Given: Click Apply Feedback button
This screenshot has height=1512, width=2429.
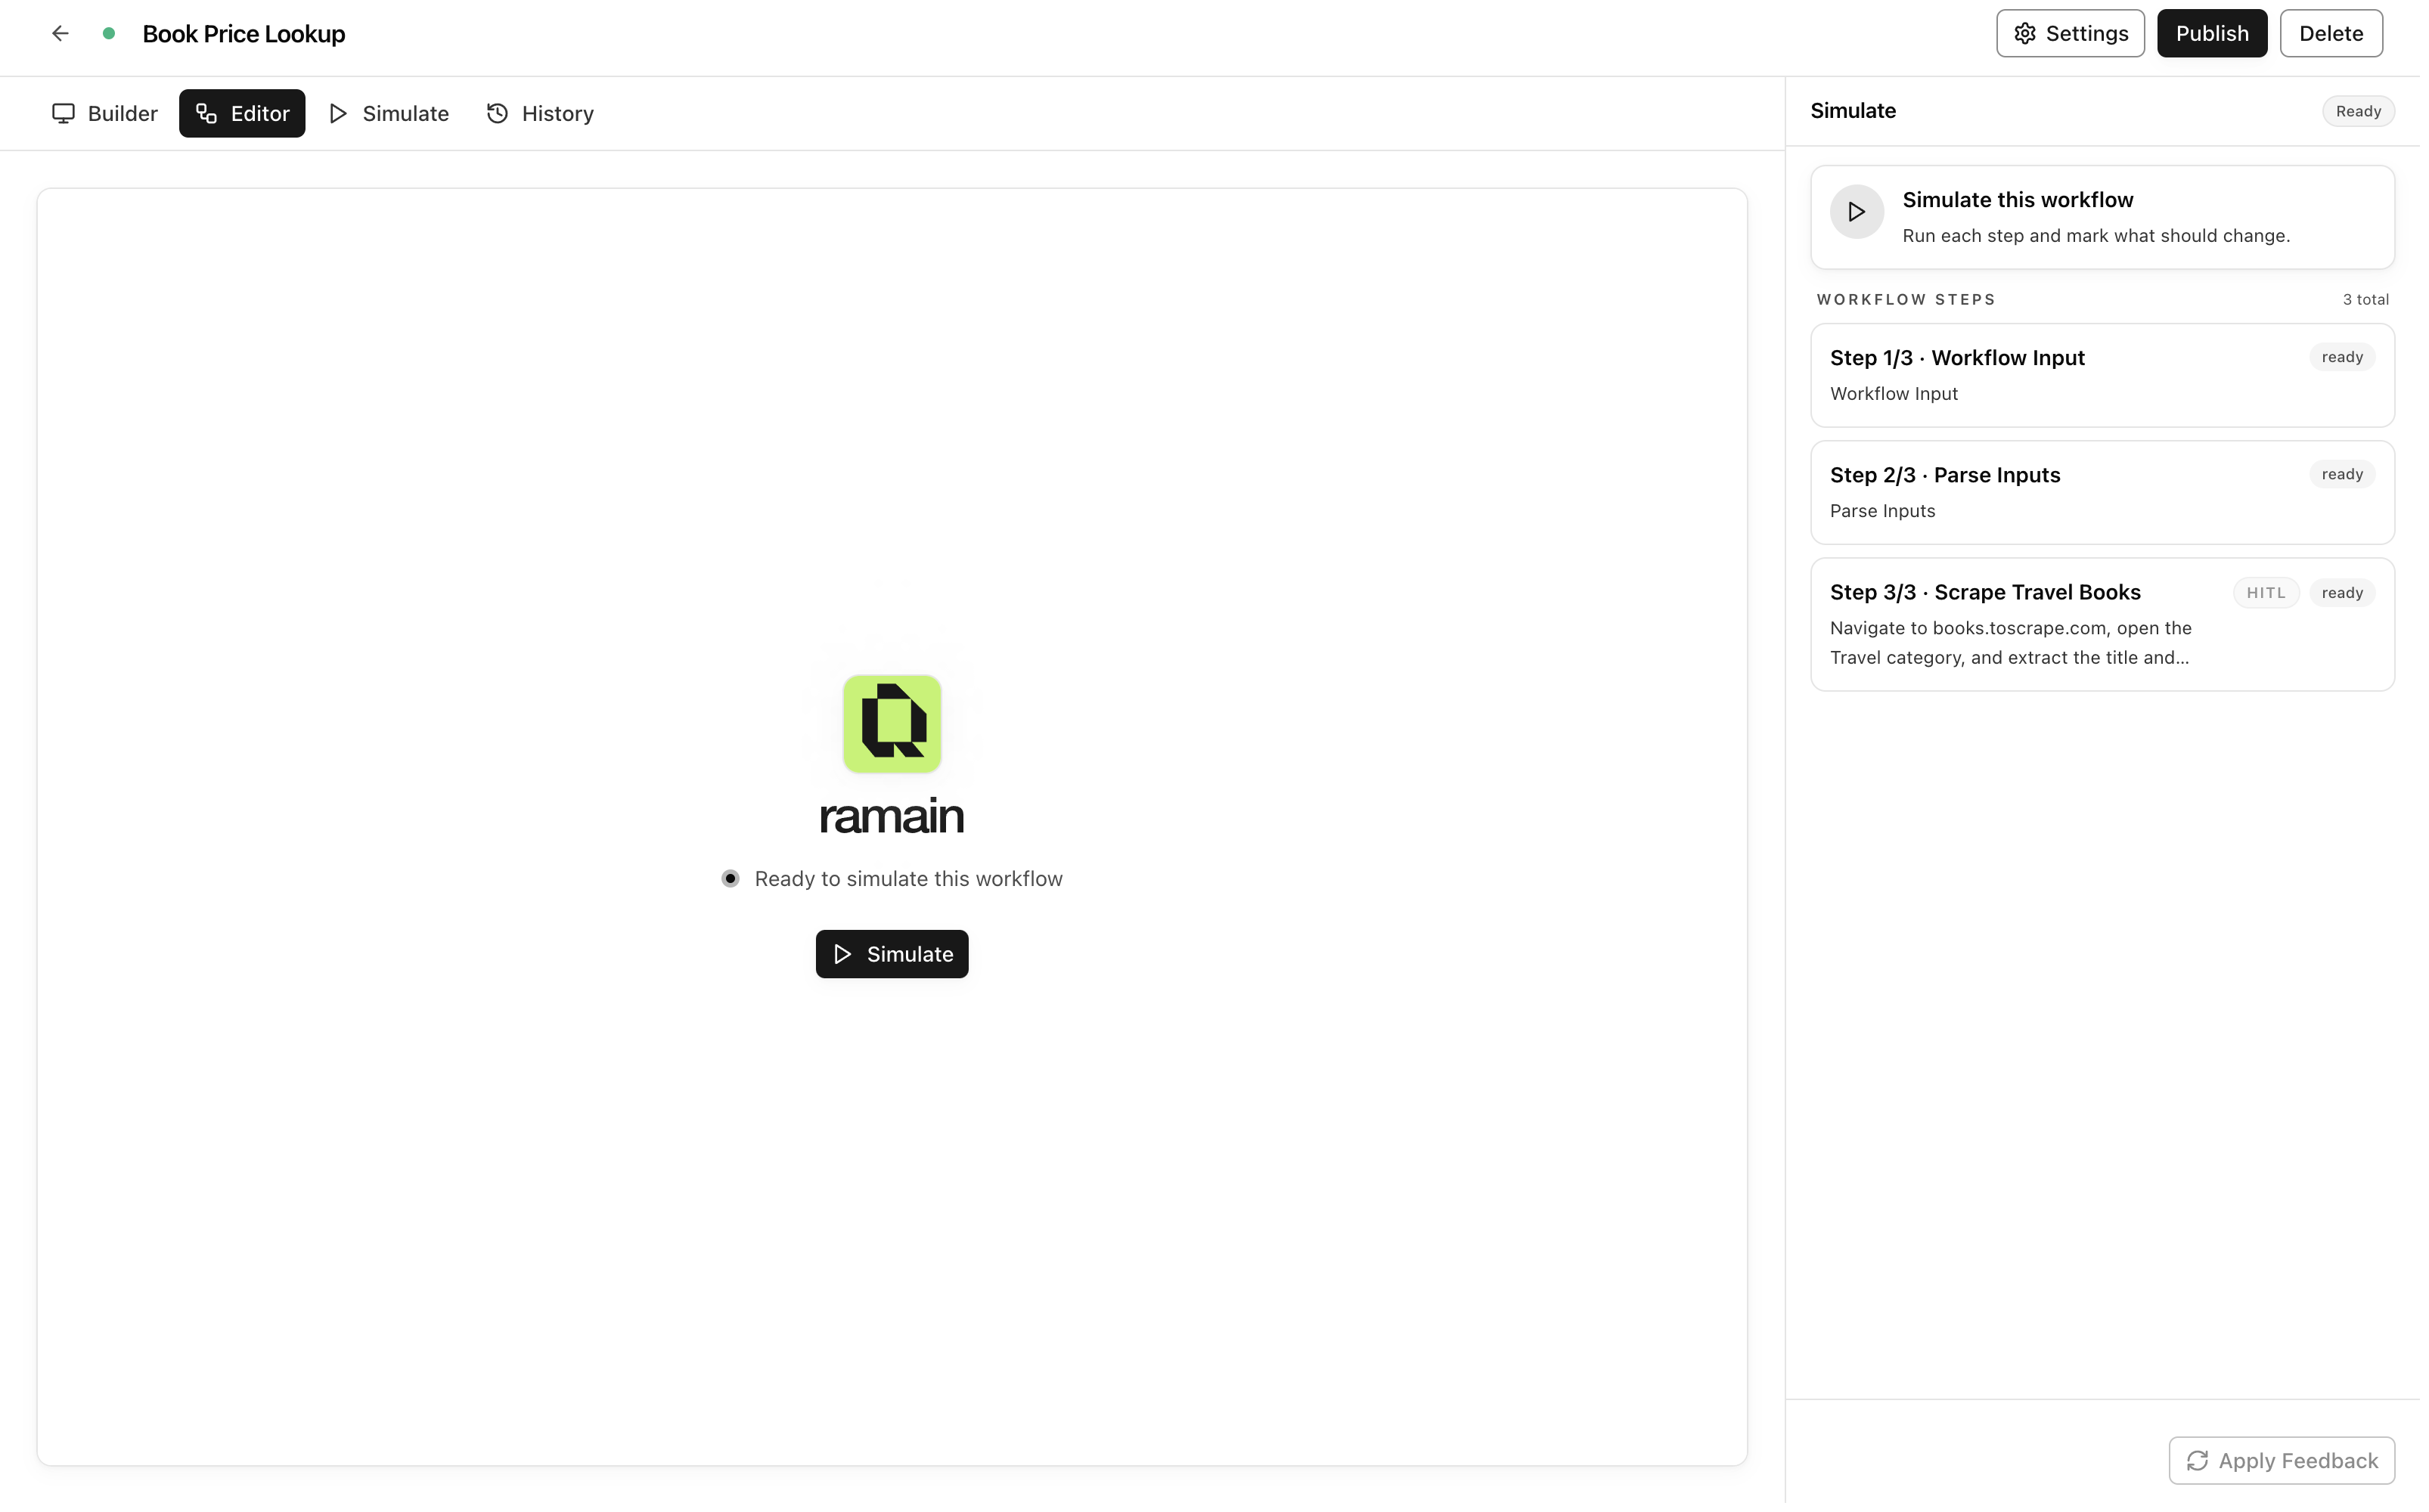Looking at the screenshot, I should click(x=2291, y=1466).
